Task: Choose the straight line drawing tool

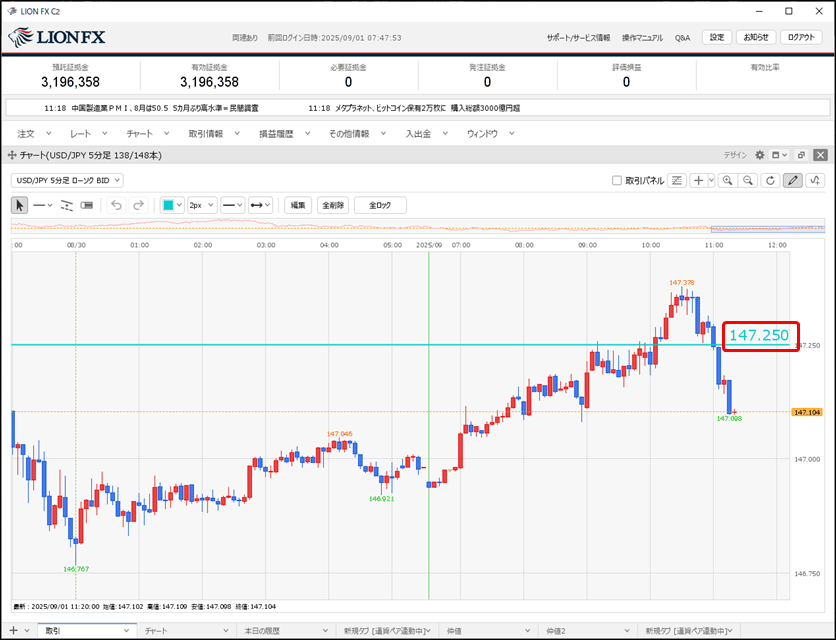Action: point(38,205)
